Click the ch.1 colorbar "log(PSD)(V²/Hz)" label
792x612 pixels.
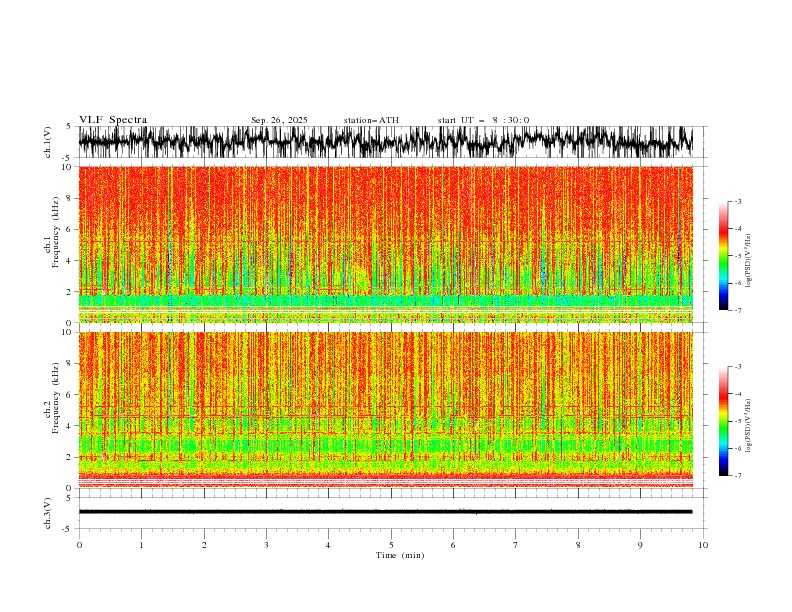click(749, 261)
